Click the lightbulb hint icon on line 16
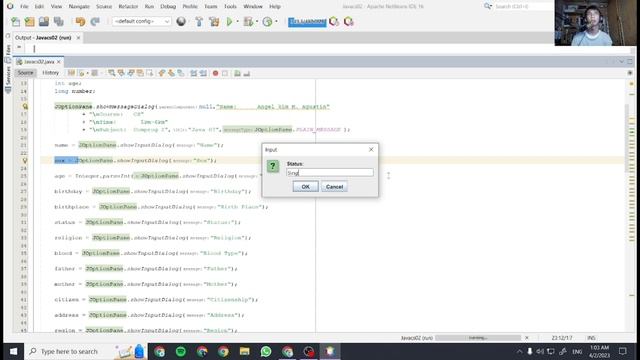640x360 pixels. pos(25,107)
